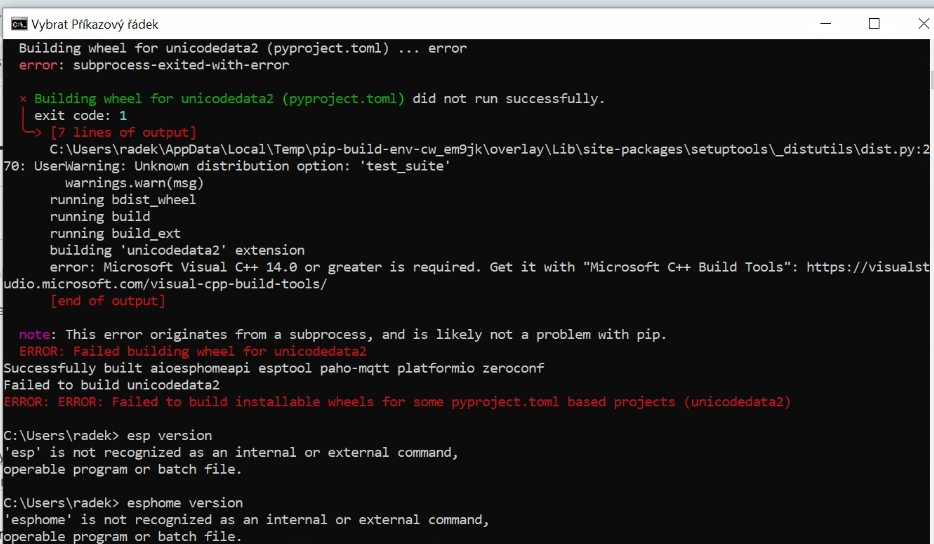Click "'esp' is not recognized" message
The image size is (934, 544).
pos(231,452)
